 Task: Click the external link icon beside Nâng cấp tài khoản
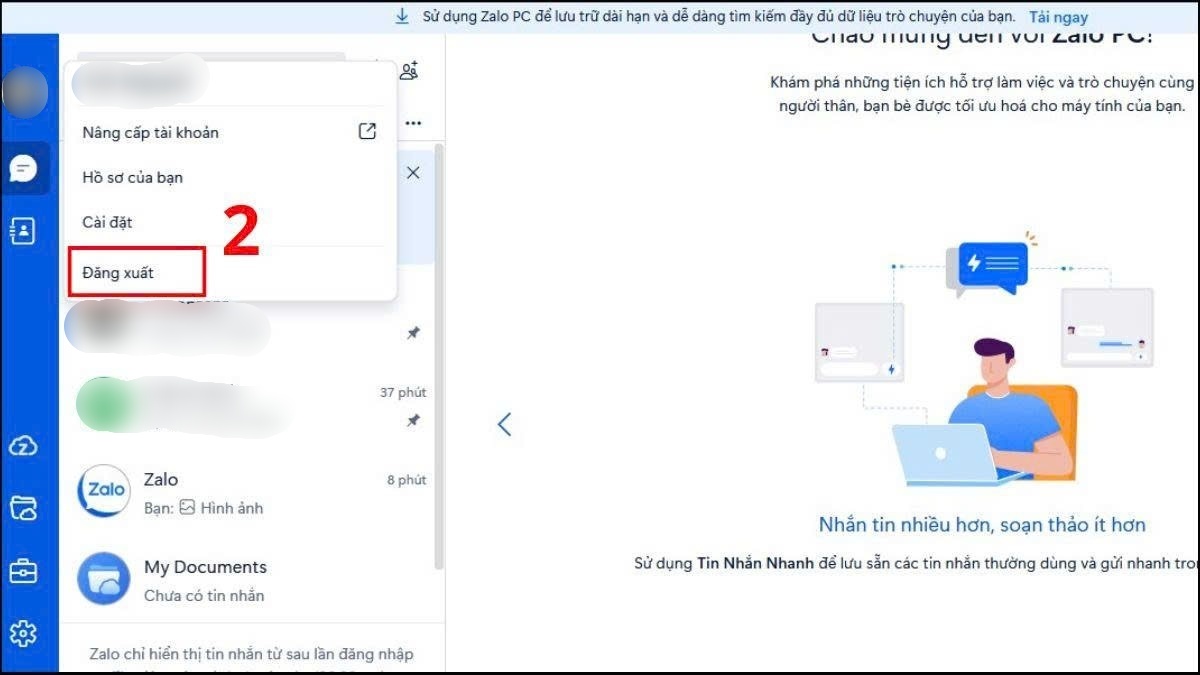(x=367, y=131)
